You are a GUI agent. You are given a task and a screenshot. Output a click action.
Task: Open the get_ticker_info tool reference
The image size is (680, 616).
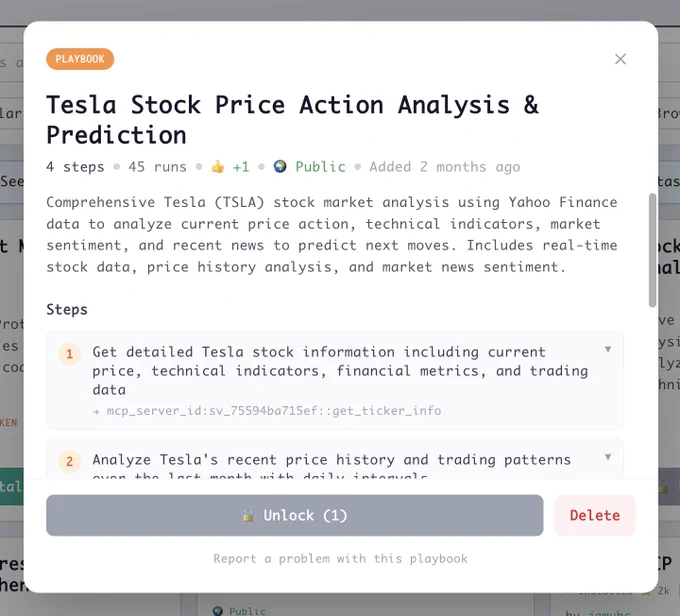[274, 411]
